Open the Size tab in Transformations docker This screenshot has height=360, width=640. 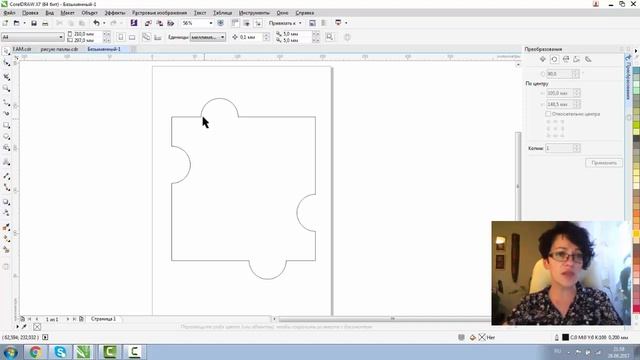(577, 59)
